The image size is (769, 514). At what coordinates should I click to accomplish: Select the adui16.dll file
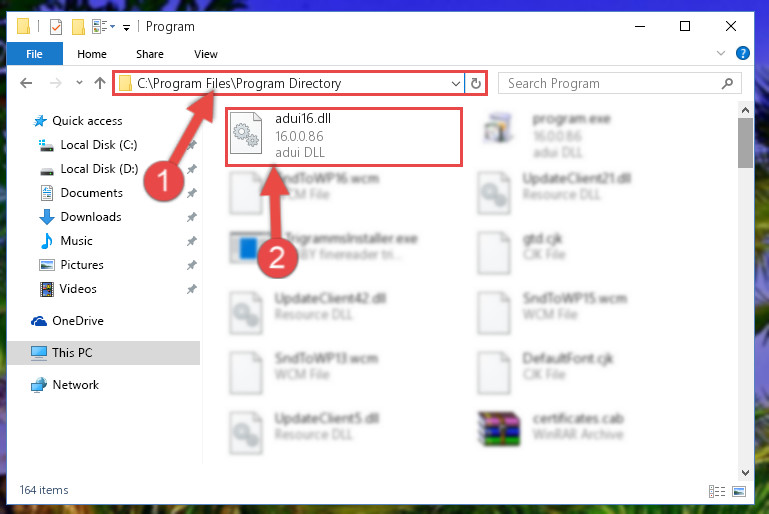click(x=344, y=136)
